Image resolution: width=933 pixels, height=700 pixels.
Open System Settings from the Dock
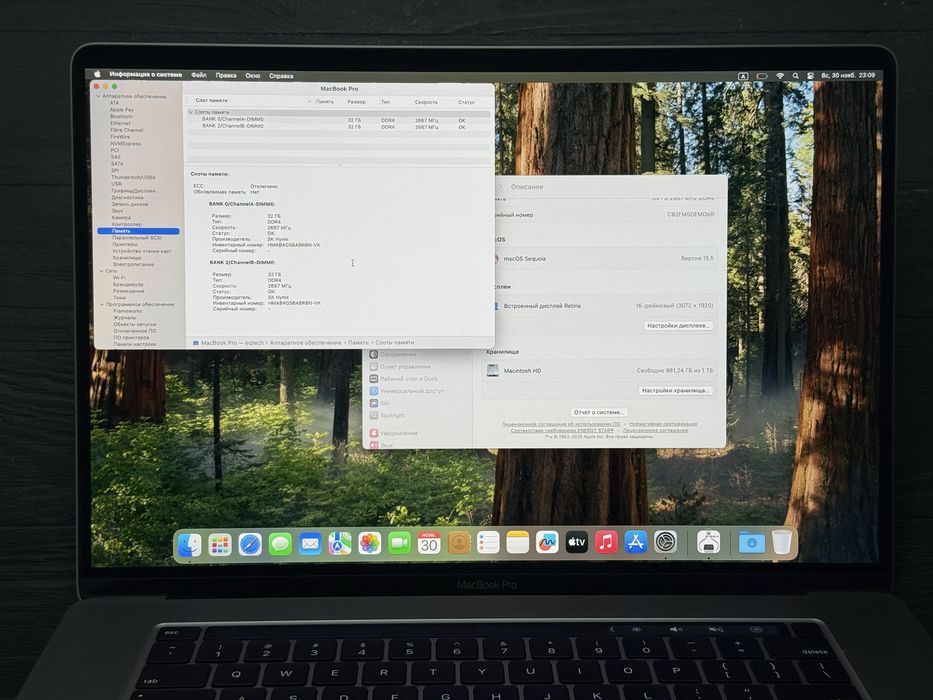tap(665, 542)
